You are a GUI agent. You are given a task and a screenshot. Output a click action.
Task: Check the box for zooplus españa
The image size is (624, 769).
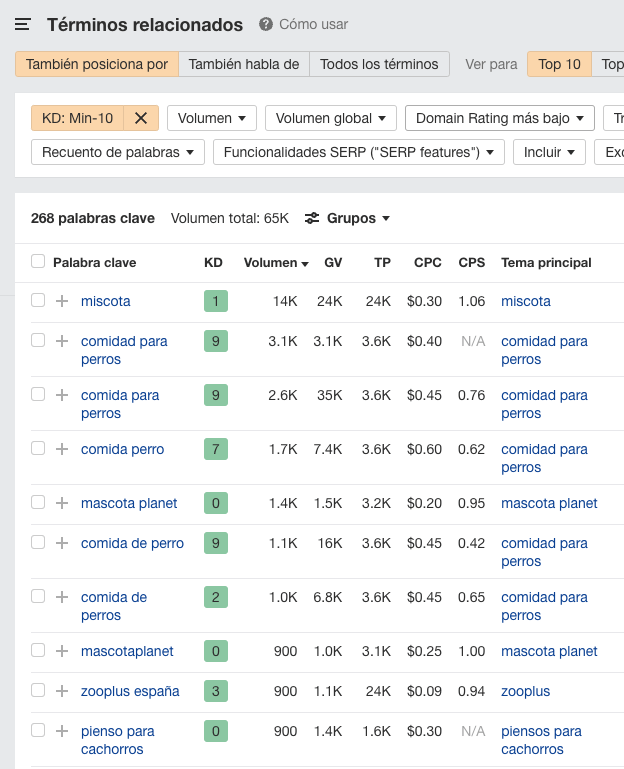38,690
